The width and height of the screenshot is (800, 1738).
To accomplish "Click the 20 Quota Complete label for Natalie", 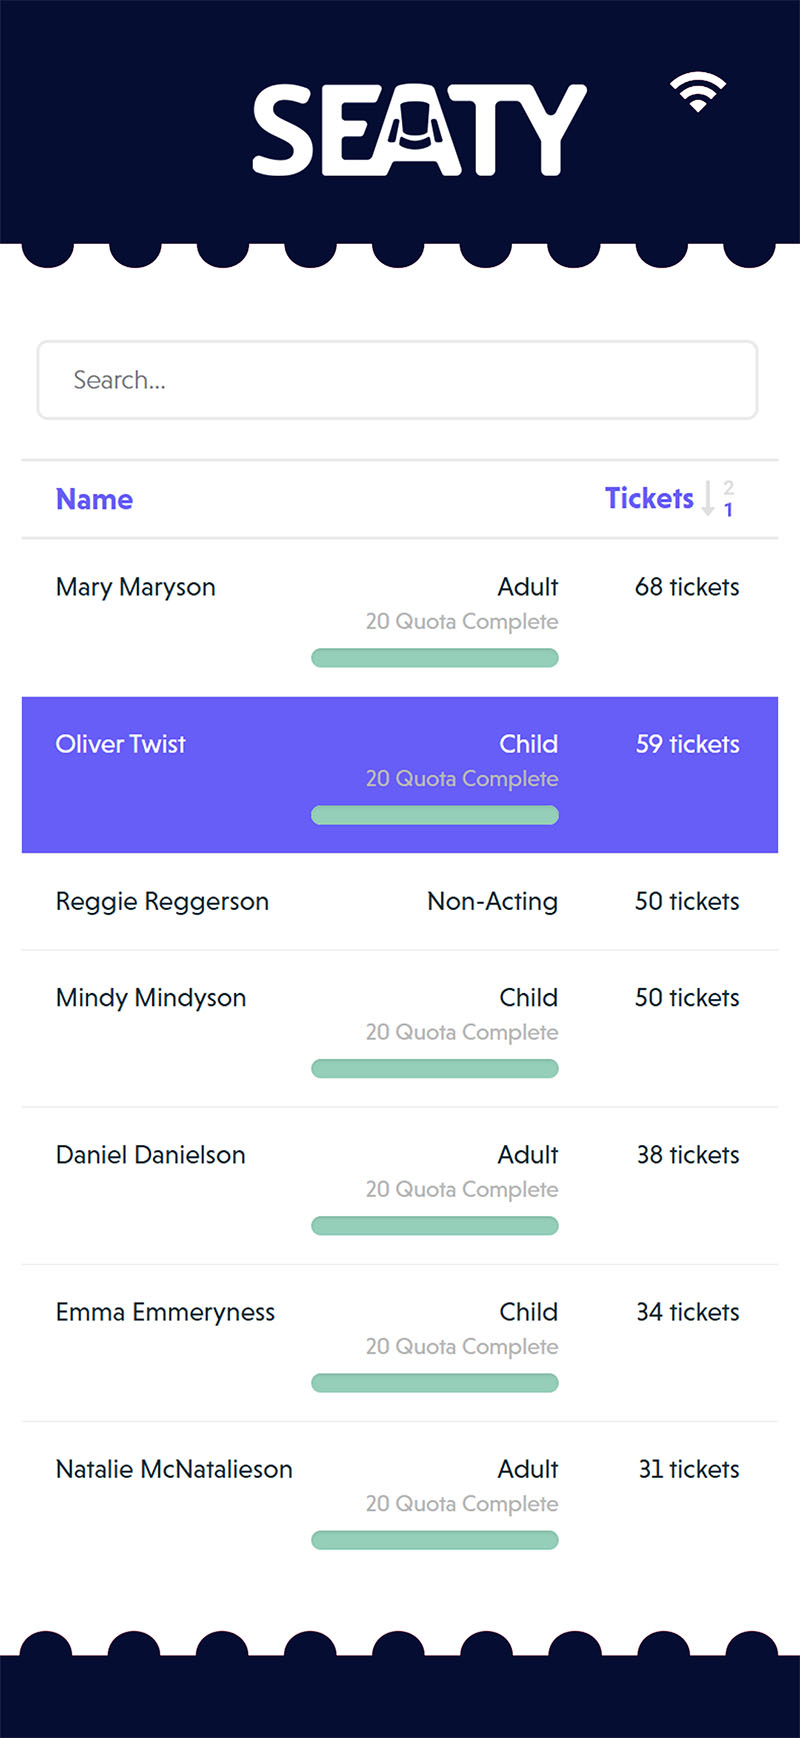I will tap(461, 1503).
